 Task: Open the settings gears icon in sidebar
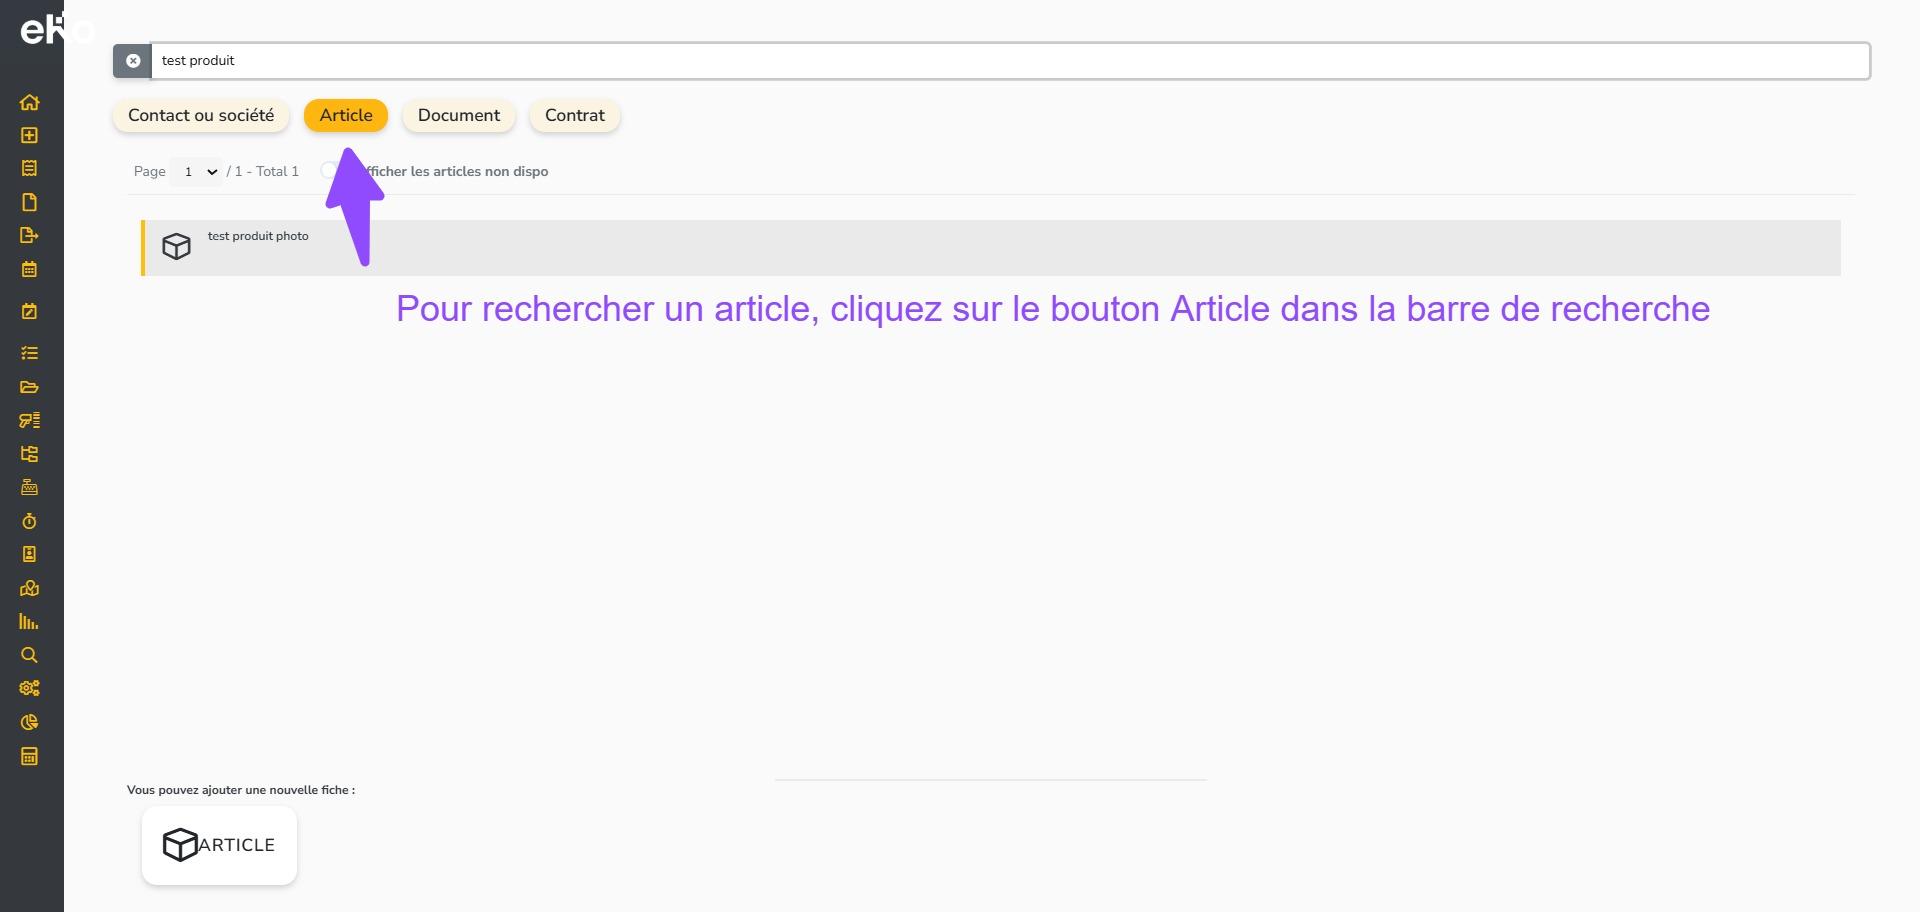click(x=29, y=688)
